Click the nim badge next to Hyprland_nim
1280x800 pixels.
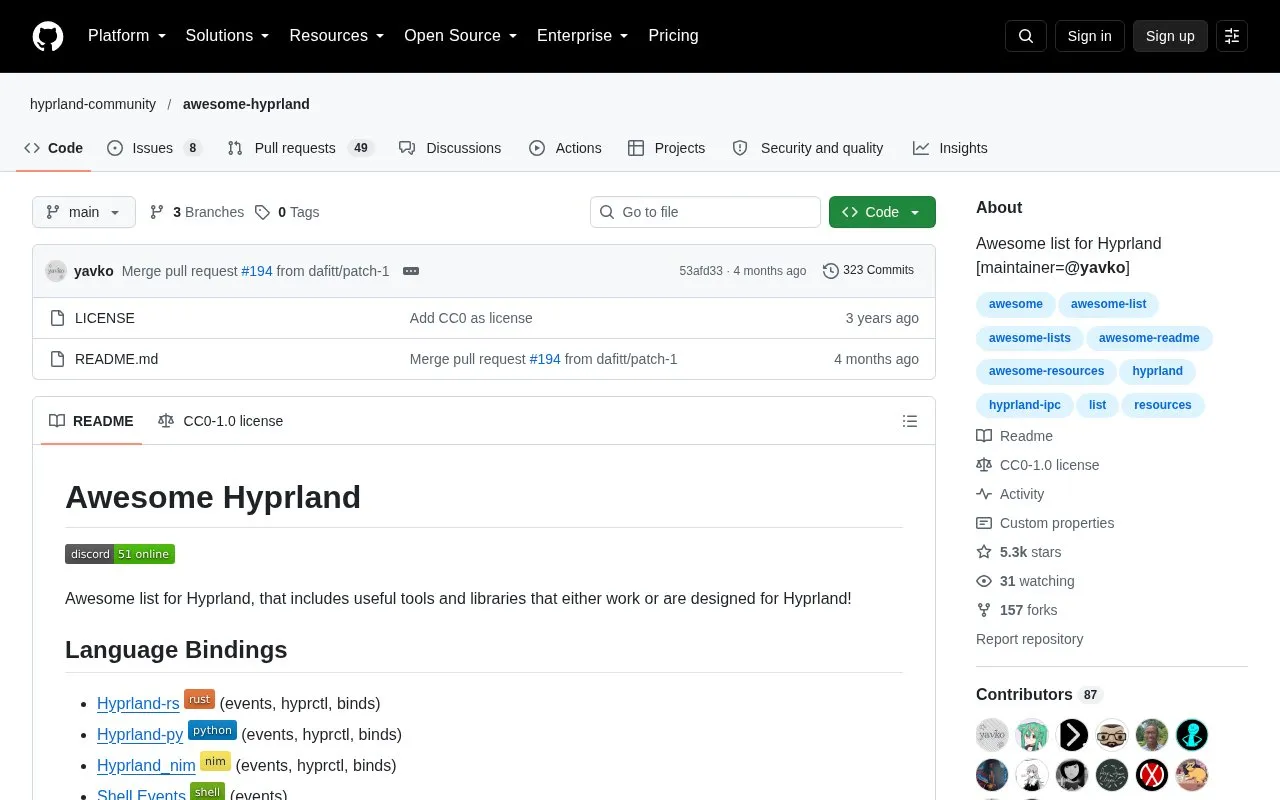[x=215, y=761]
